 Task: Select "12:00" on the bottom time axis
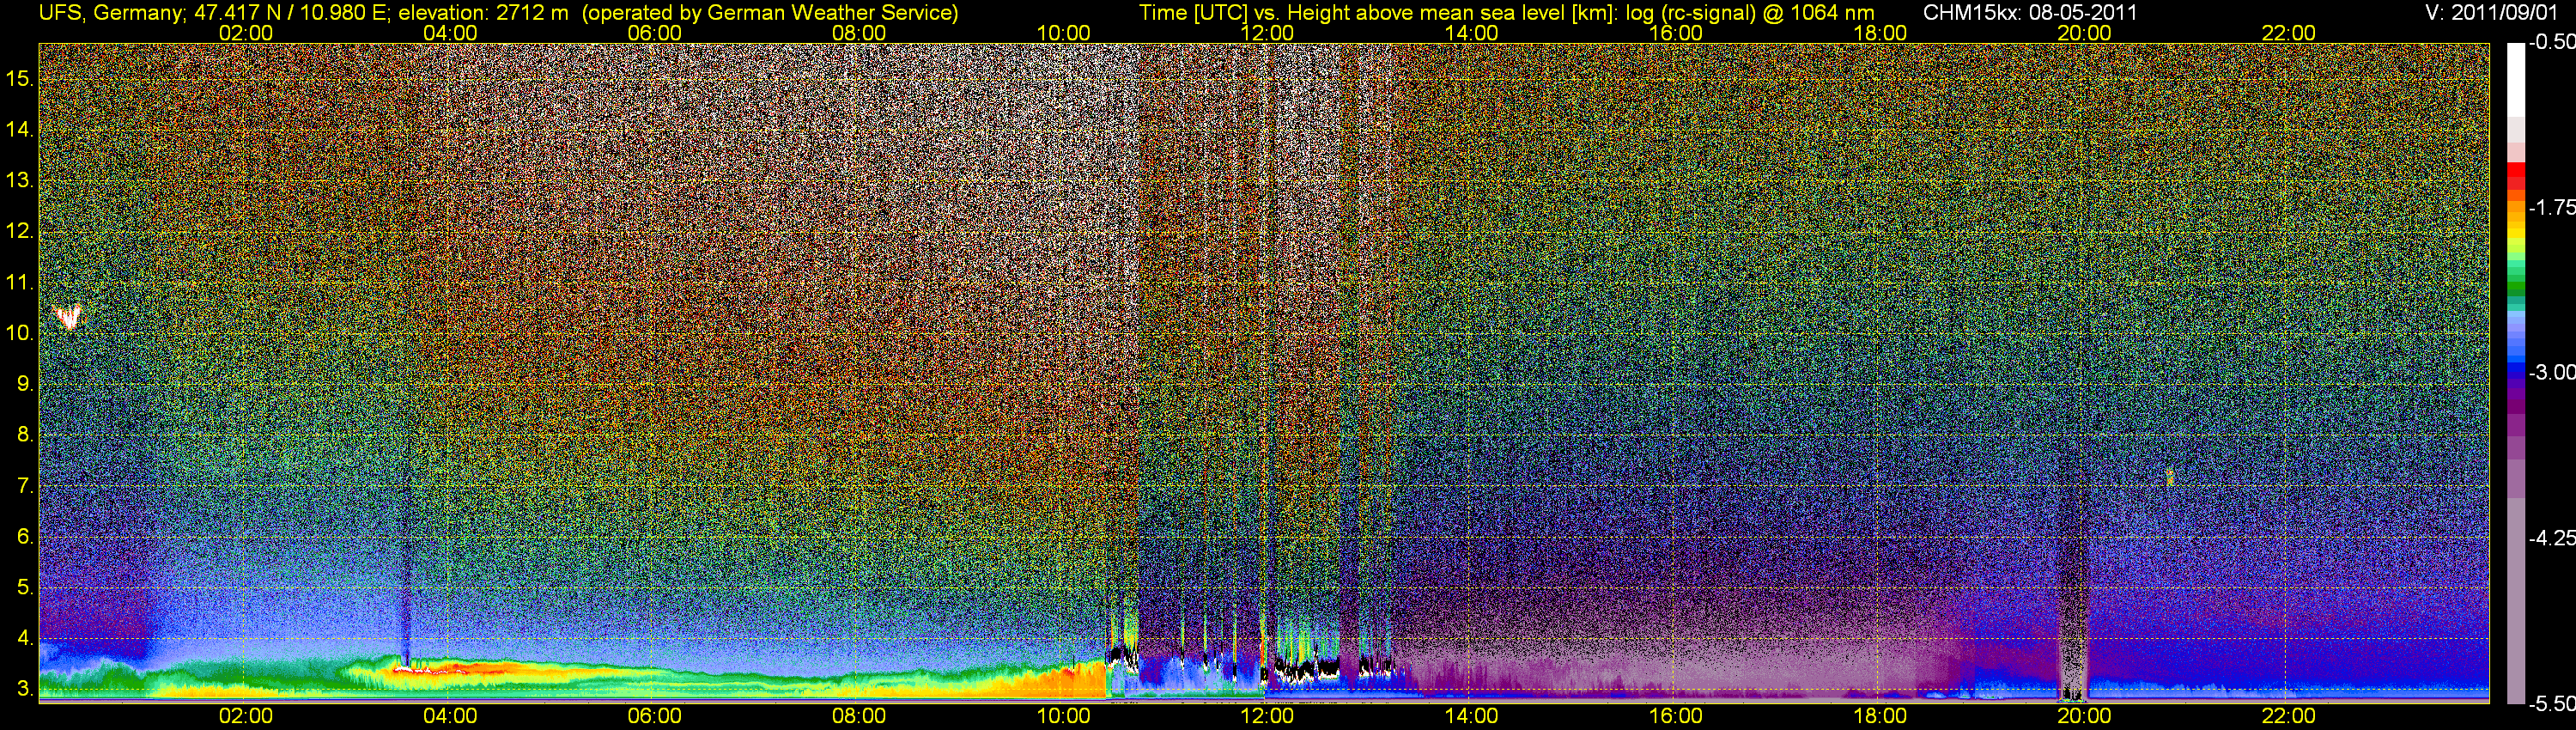(x=1267, y=716)
